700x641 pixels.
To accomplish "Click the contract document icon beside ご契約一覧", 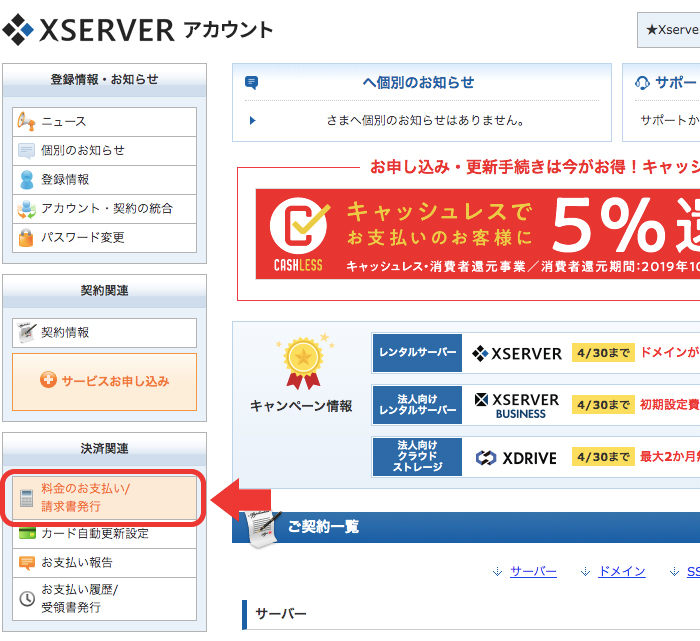I will pos(264,528).
